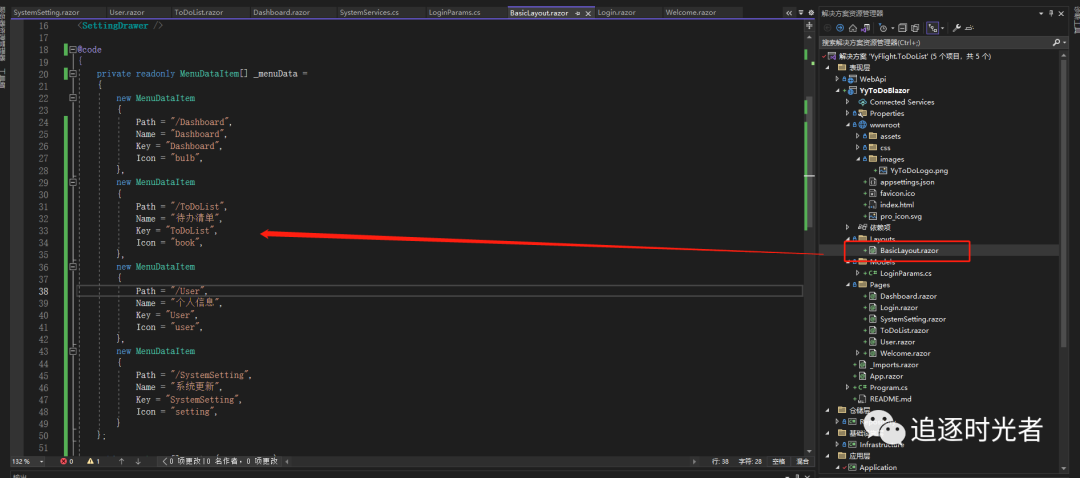Select ToDoList.razor under Pages folder
This screenshot has width=1080, height=478.
click(x=904, y=331)
